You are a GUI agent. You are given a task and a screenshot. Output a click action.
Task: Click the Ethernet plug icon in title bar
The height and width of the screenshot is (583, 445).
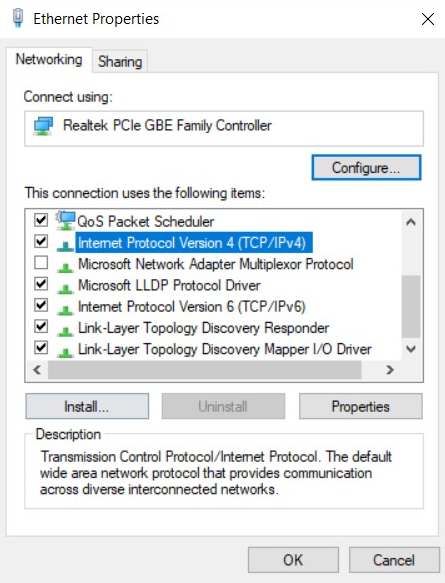[x=17, y=18]
